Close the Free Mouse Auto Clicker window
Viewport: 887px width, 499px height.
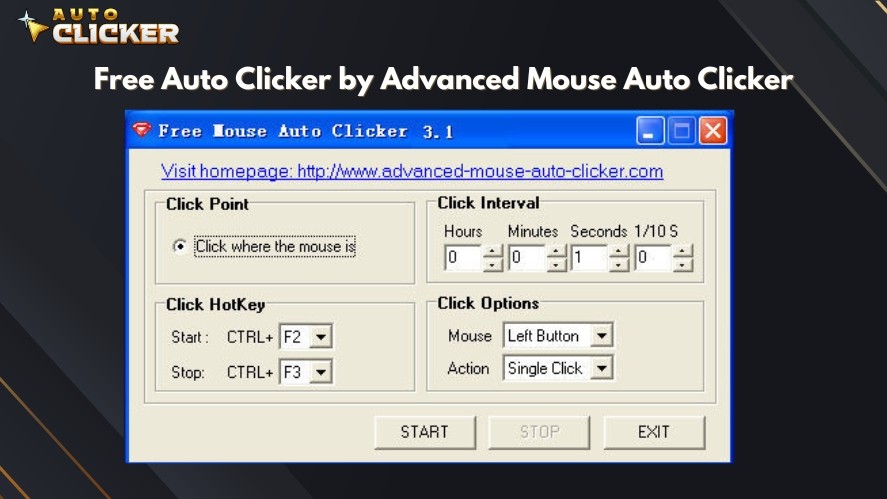(713, 131)
